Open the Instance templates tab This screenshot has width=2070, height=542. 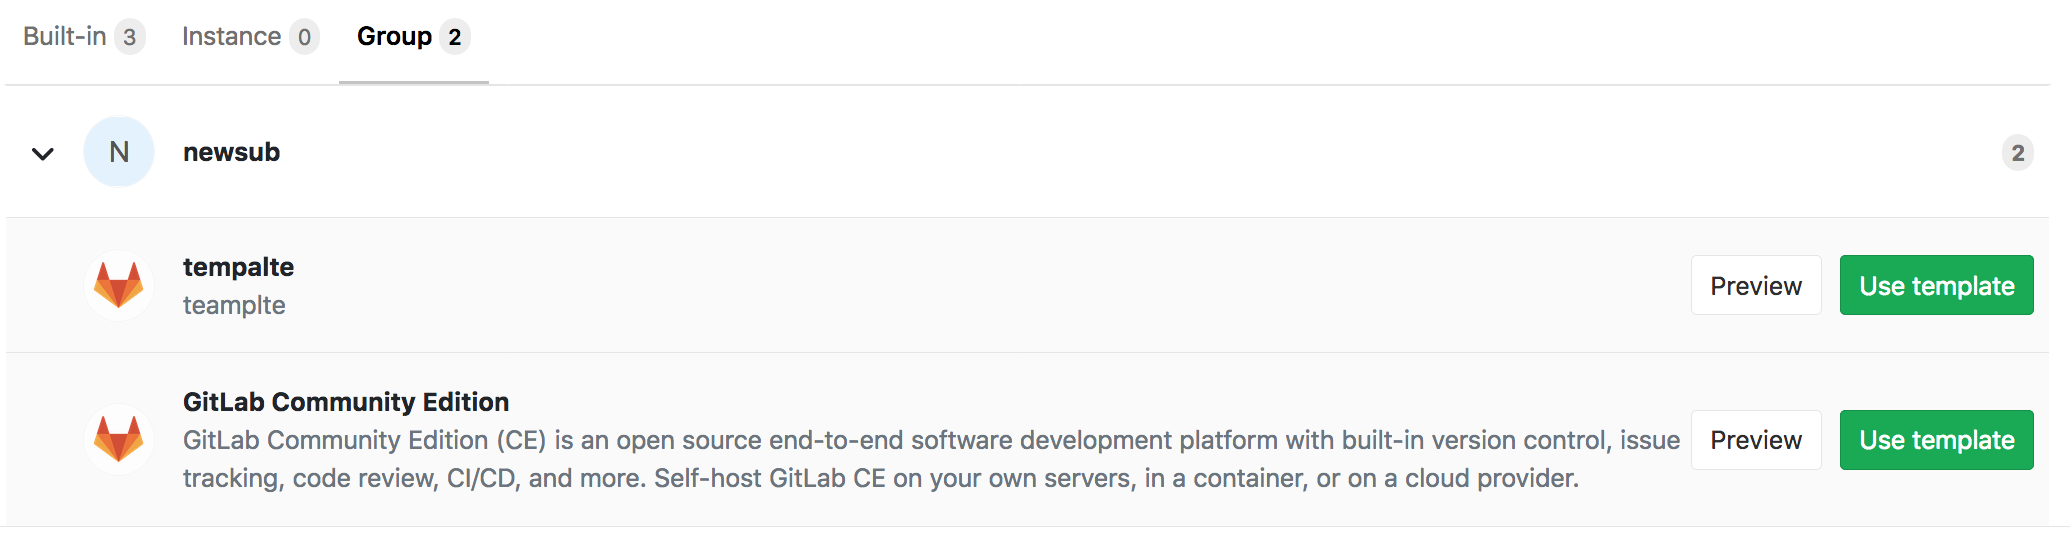coord(232,37)
